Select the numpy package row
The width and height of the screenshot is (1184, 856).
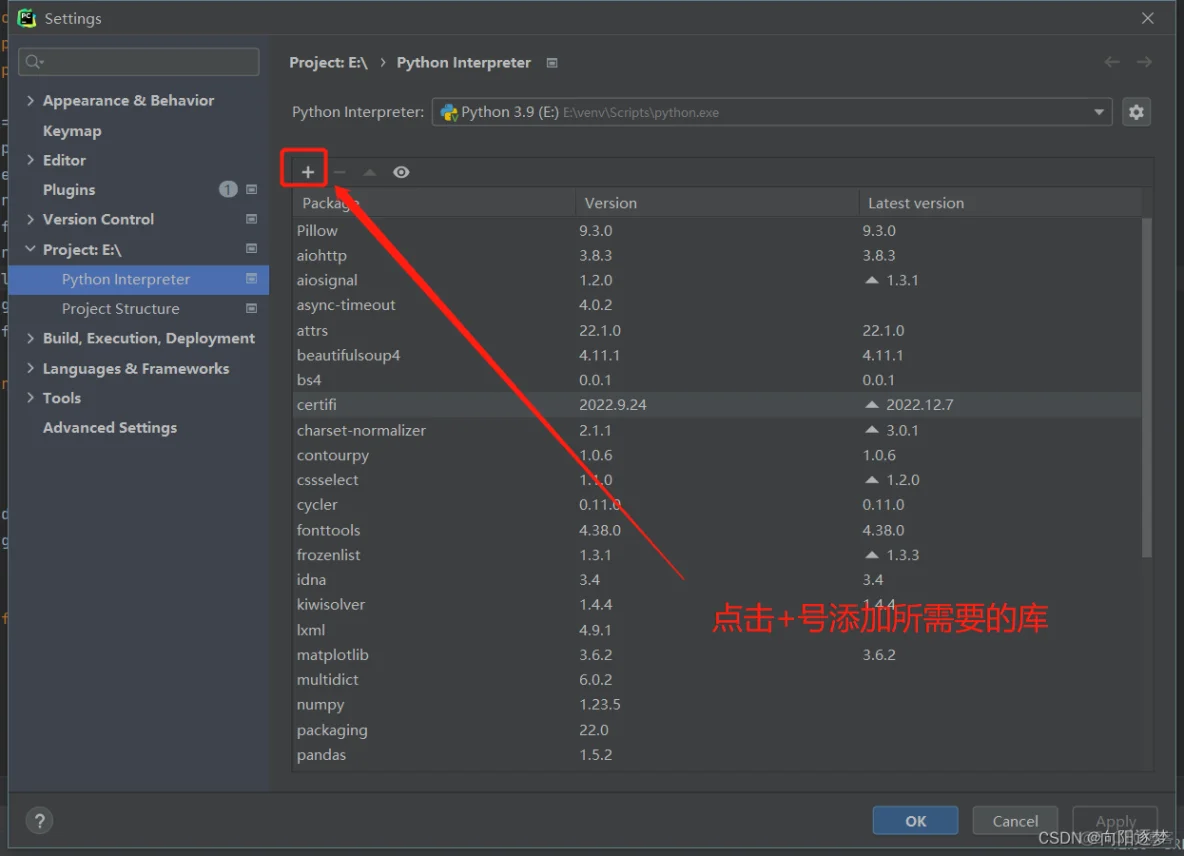(717, 704)
